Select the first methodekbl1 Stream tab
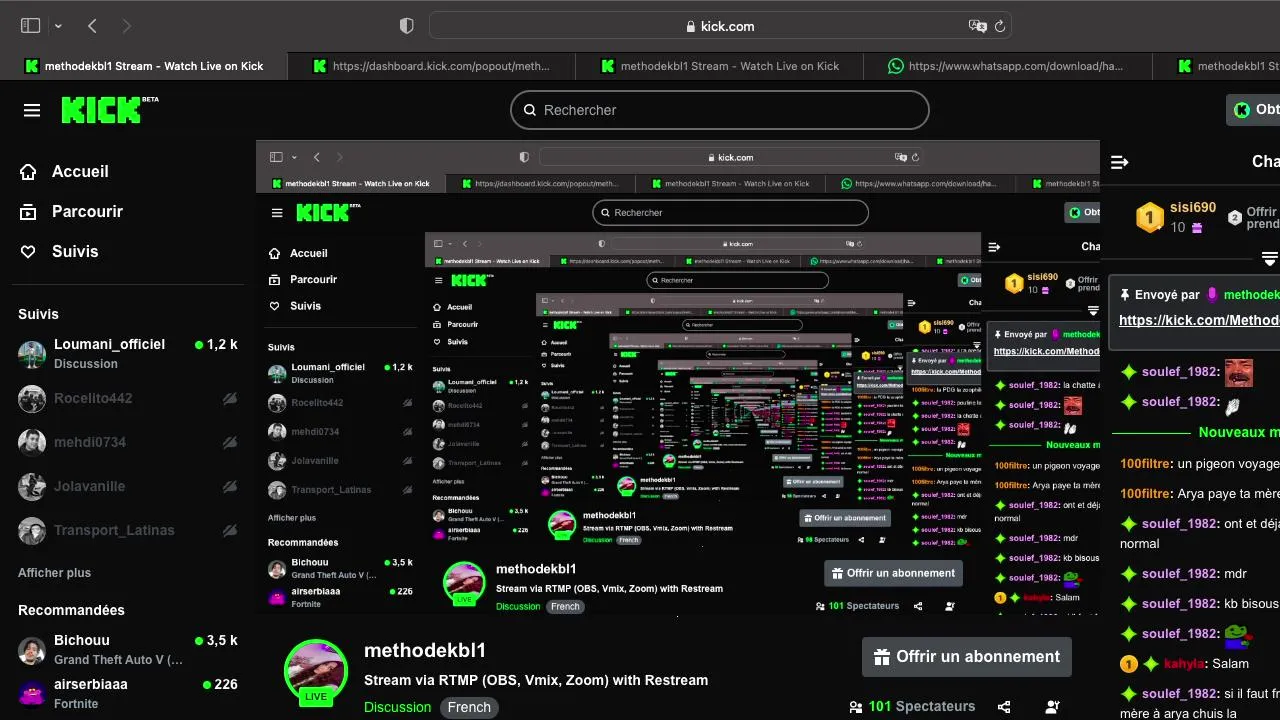The image size is (1280, 720). (x=144, y=66)
